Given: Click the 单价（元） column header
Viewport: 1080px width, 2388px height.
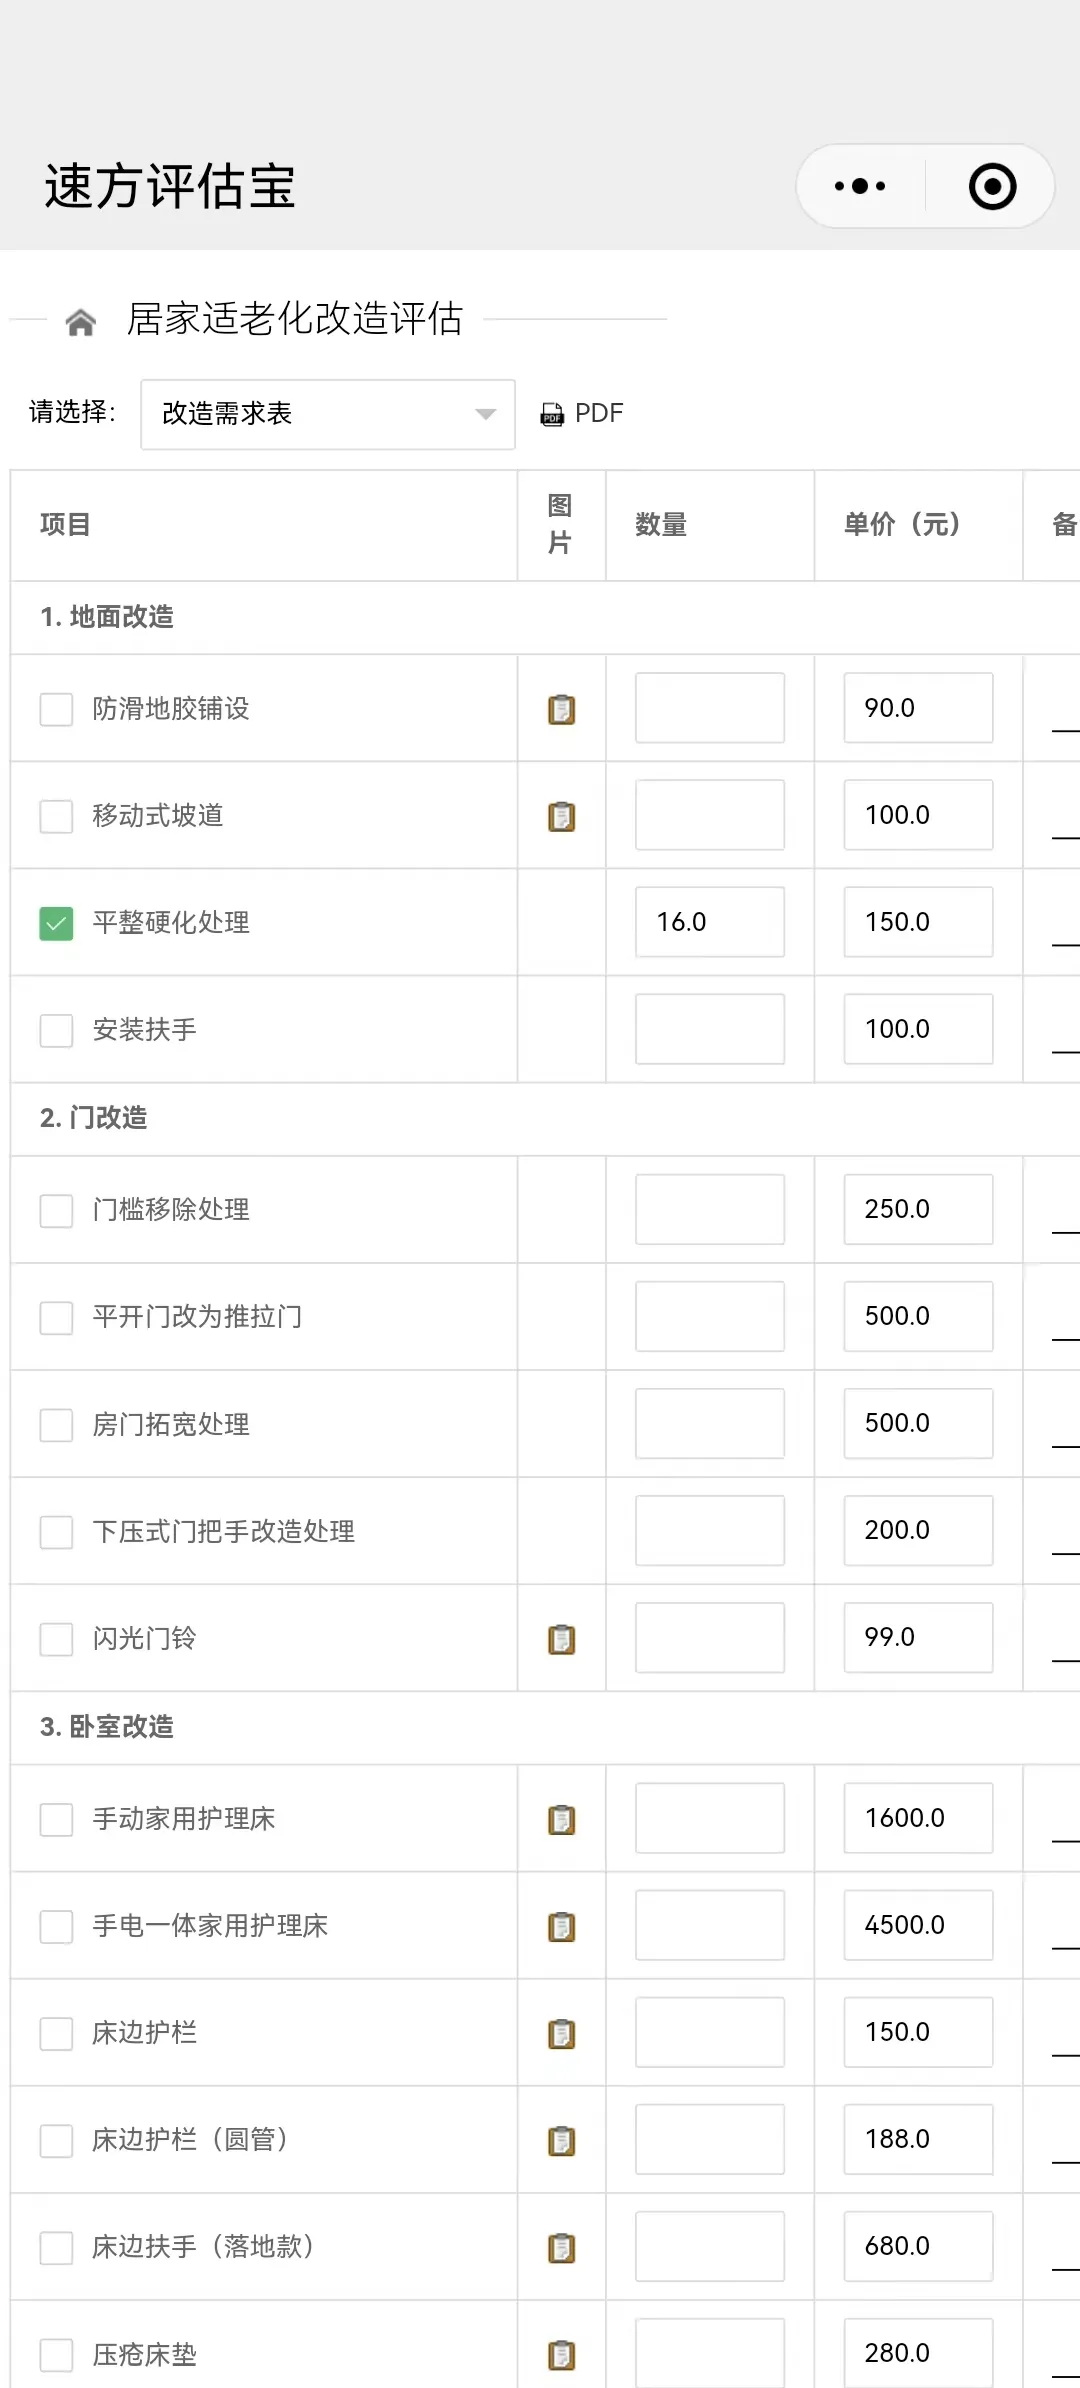Looking at the screenshot, I should [902, 525].
